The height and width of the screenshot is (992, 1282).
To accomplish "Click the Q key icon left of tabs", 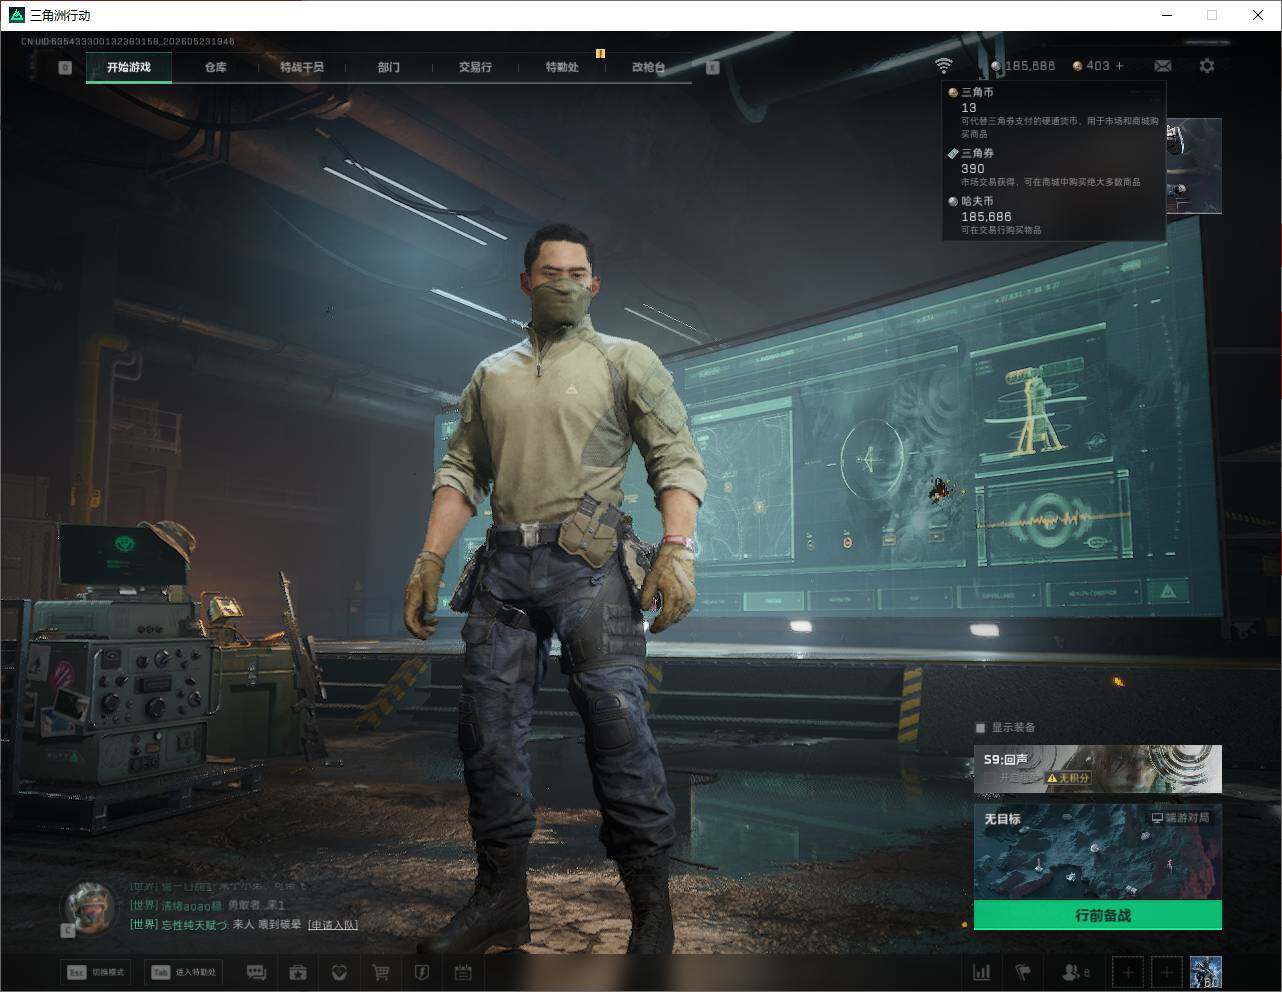I will (x=65, y=68).
